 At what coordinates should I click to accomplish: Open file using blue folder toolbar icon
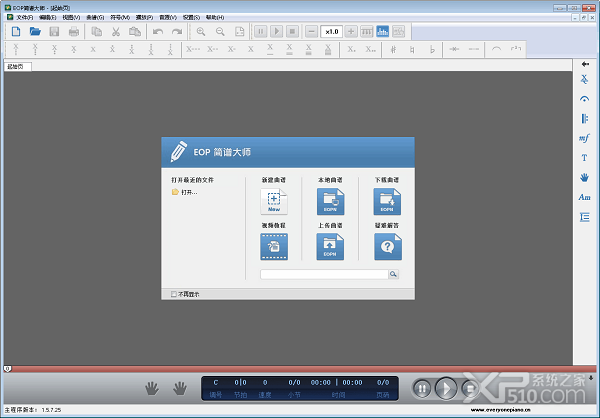pyautogui.click(x=35, y=31)
